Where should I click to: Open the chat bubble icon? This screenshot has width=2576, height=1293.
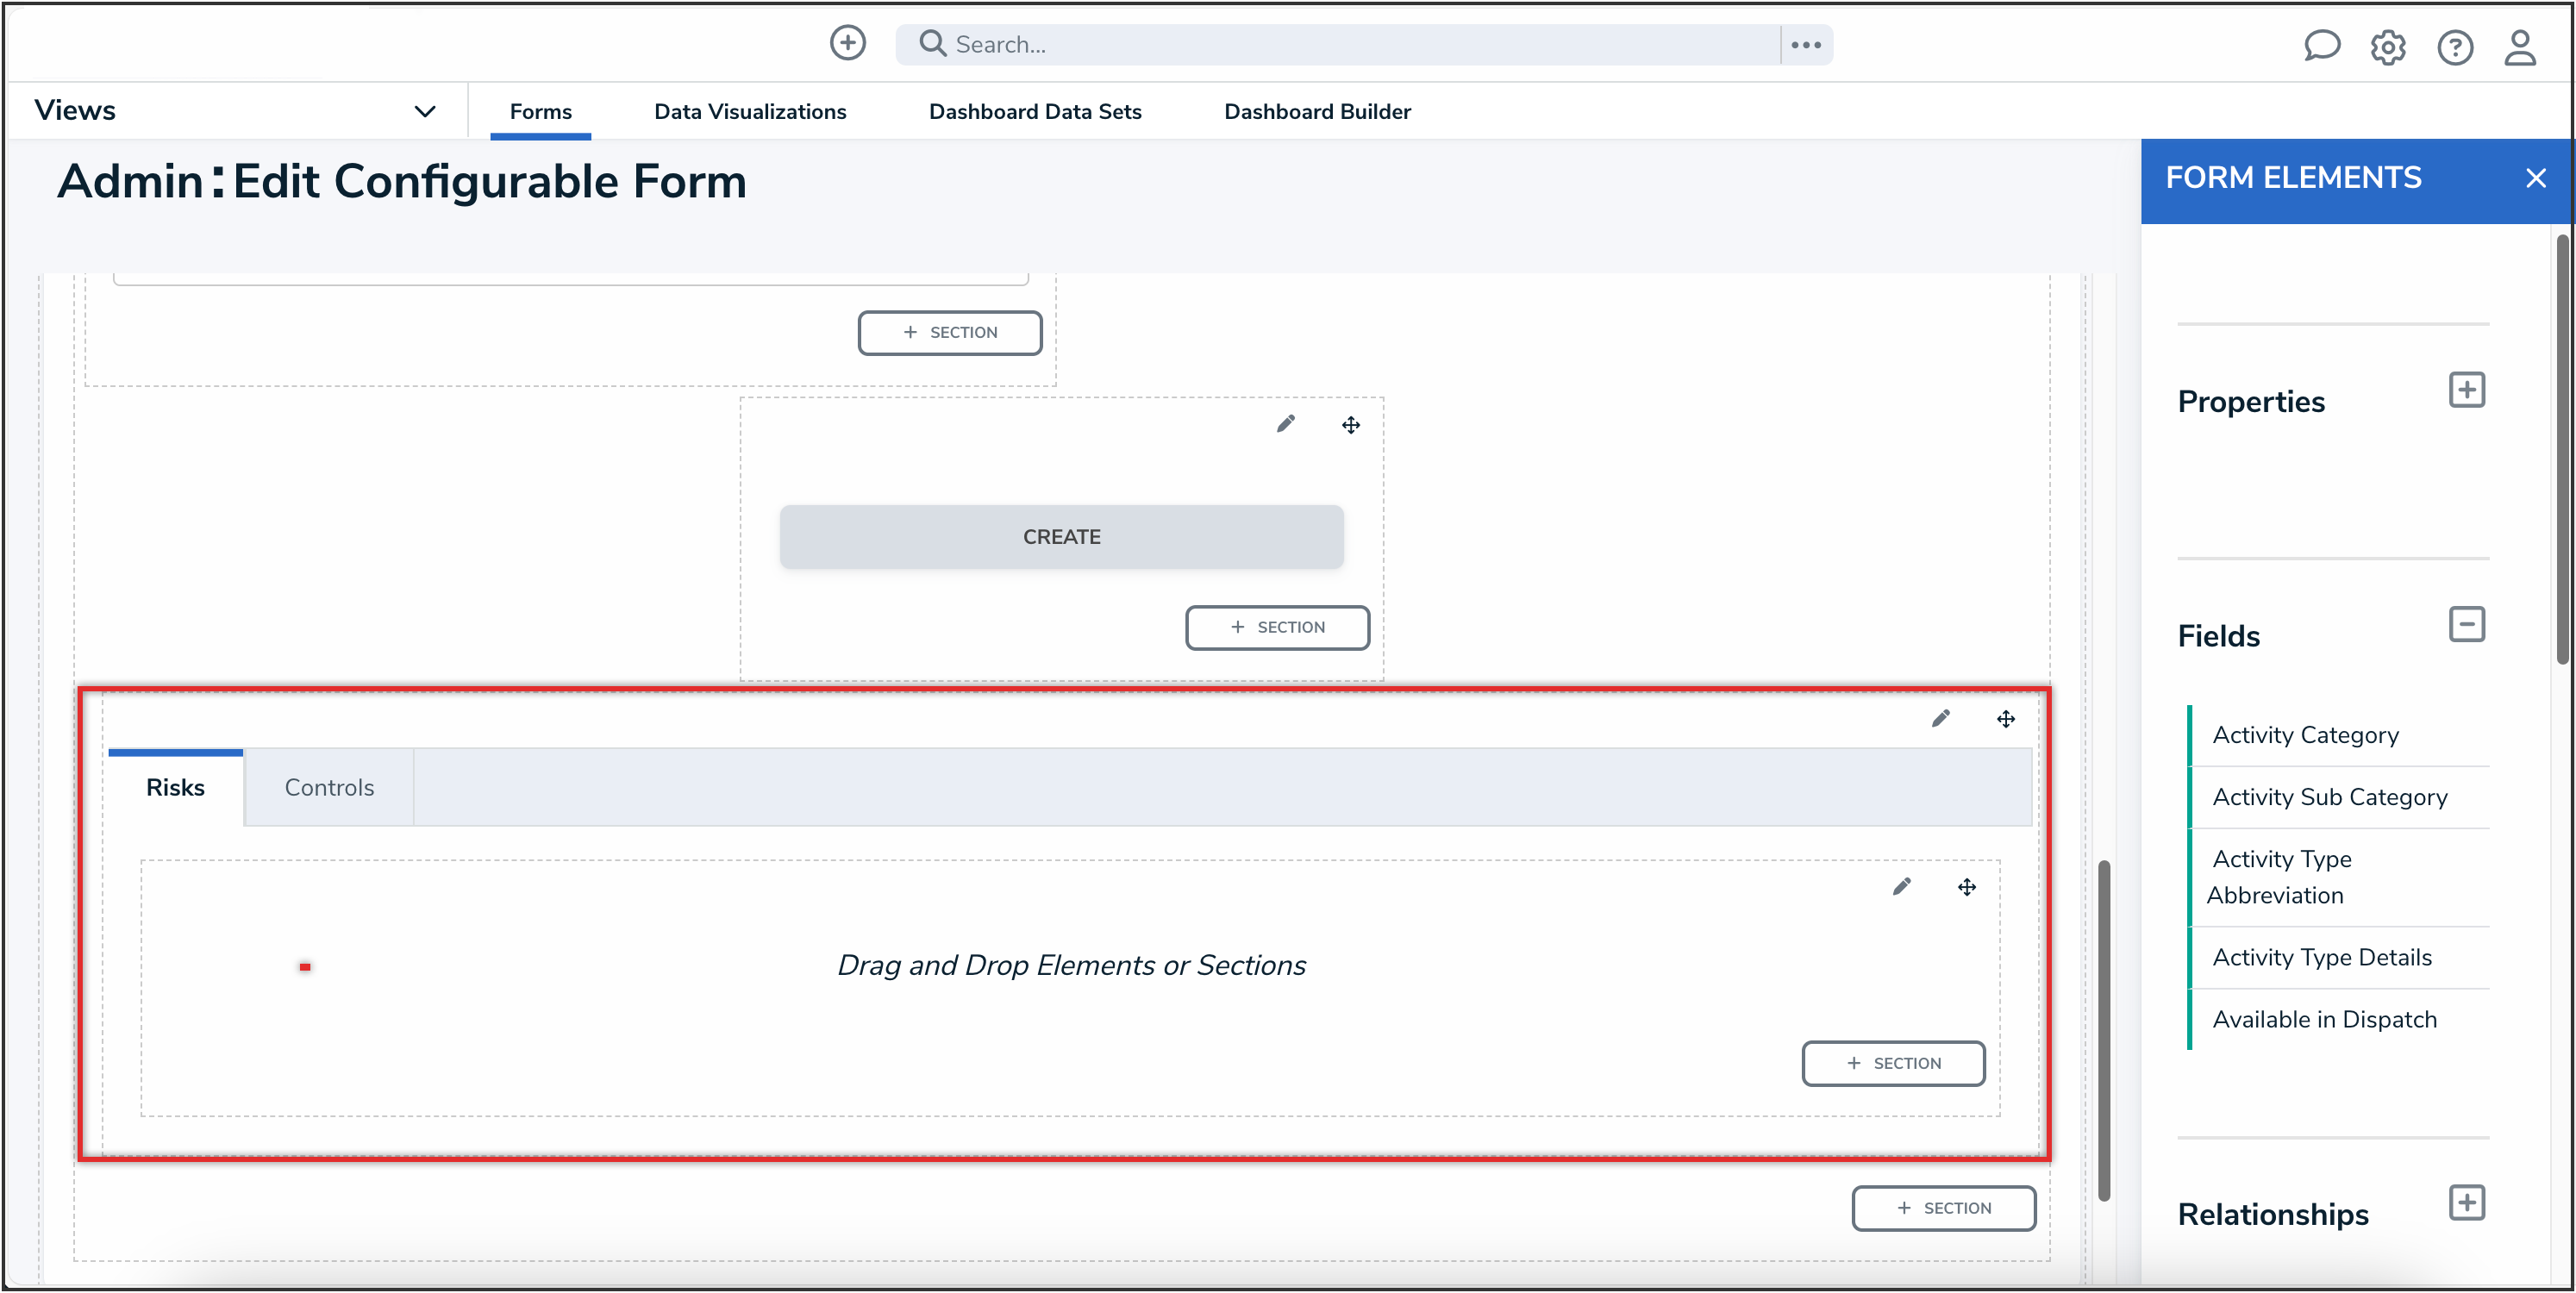pyautogui.click(x=2321, y=46)
